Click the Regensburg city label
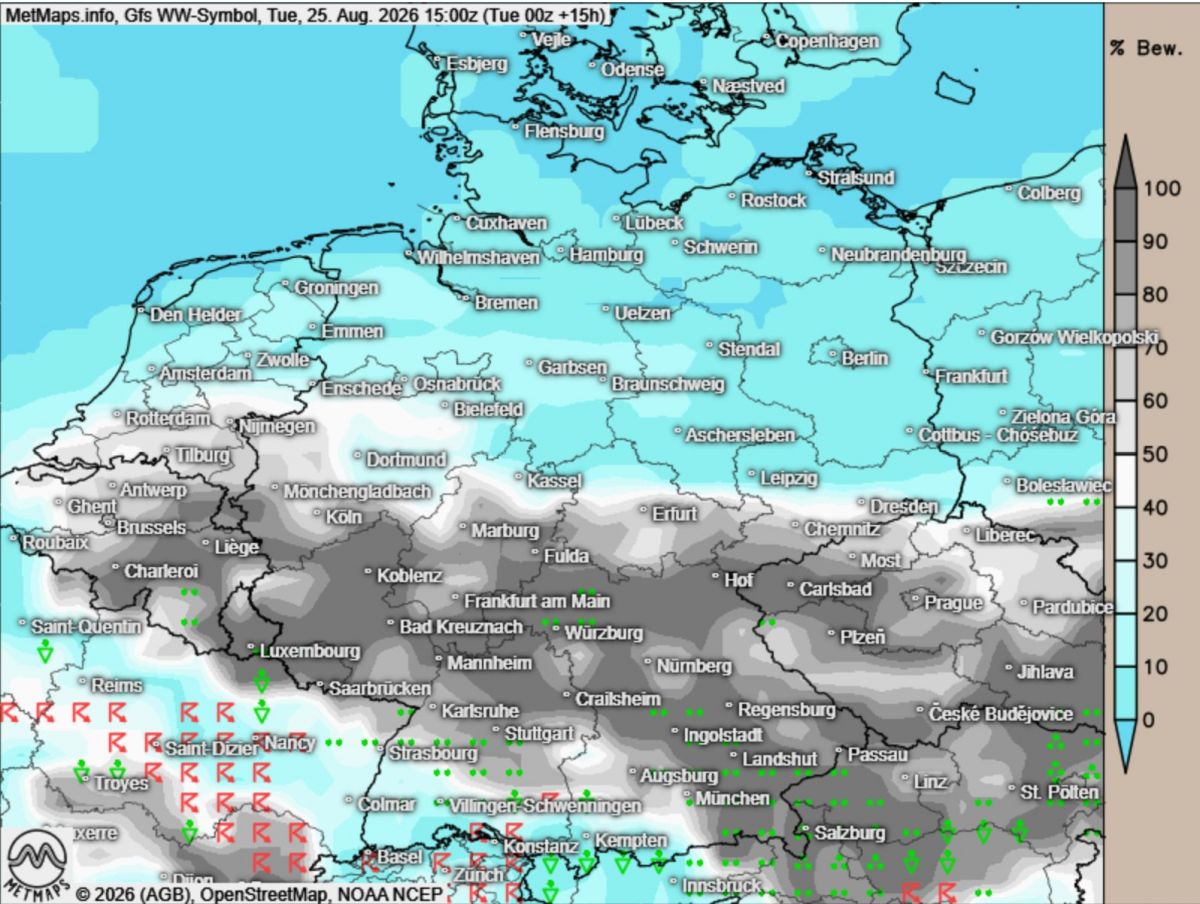 (786, 709)
